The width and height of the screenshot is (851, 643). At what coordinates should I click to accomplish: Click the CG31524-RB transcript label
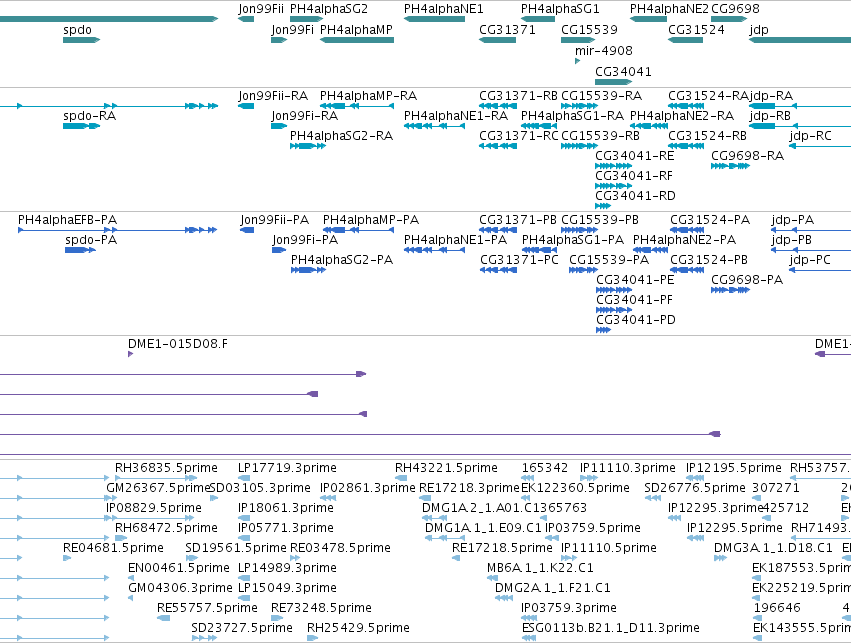point(707,136)
